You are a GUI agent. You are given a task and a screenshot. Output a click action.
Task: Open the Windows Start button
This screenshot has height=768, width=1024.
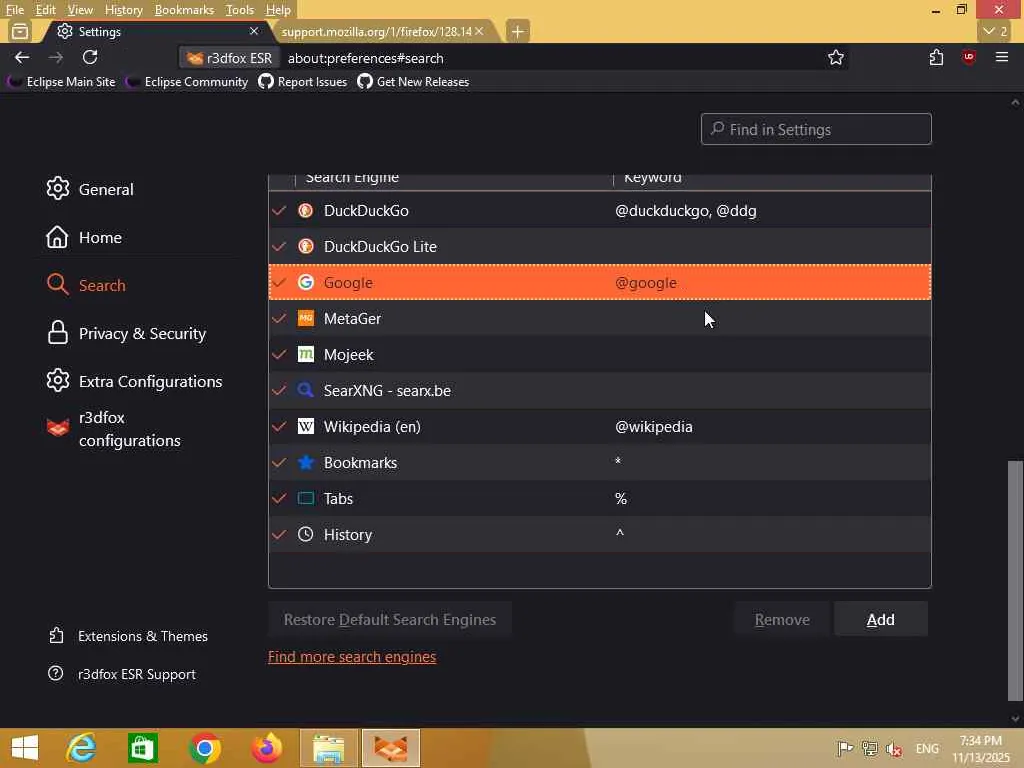25,748
